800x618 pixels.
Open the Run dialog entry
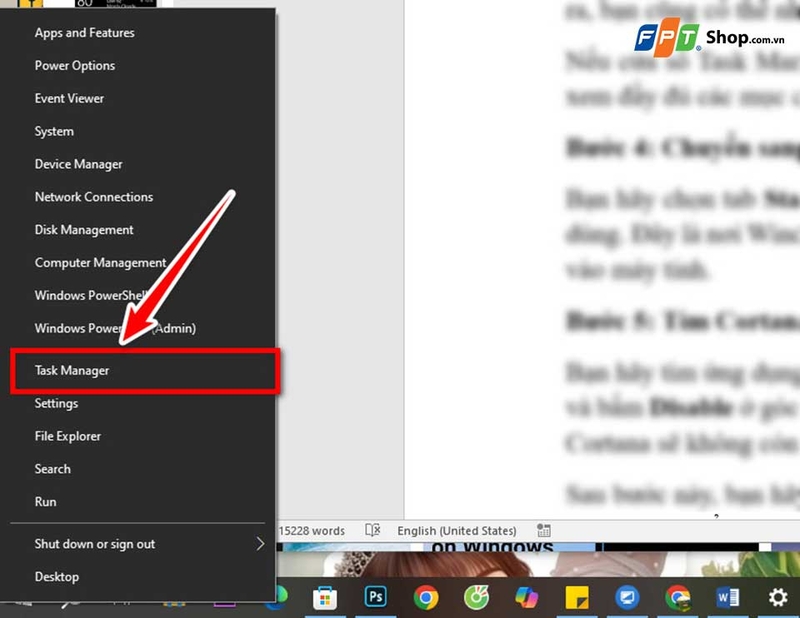[x=138, y=502]
